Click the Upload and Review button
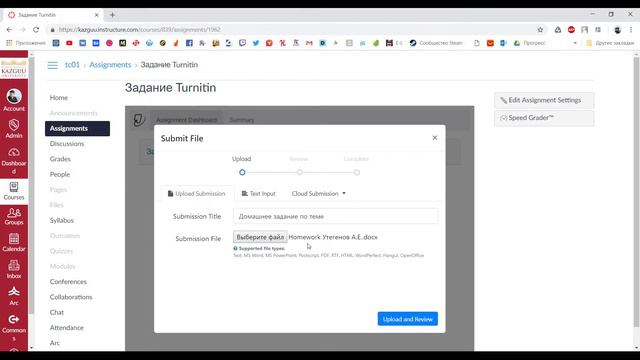 (x=407, y=319)
